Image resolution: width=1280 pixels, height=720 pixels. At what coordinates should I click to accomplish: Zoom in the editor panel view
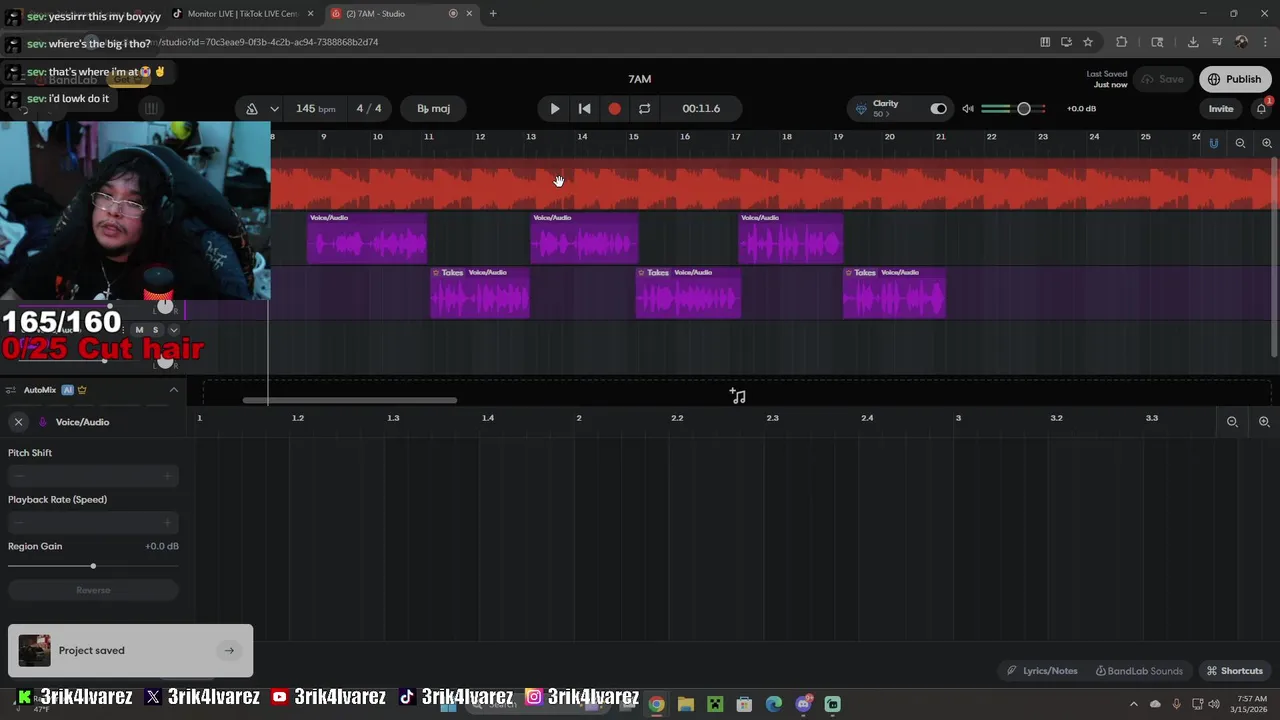coord(1264,422)
